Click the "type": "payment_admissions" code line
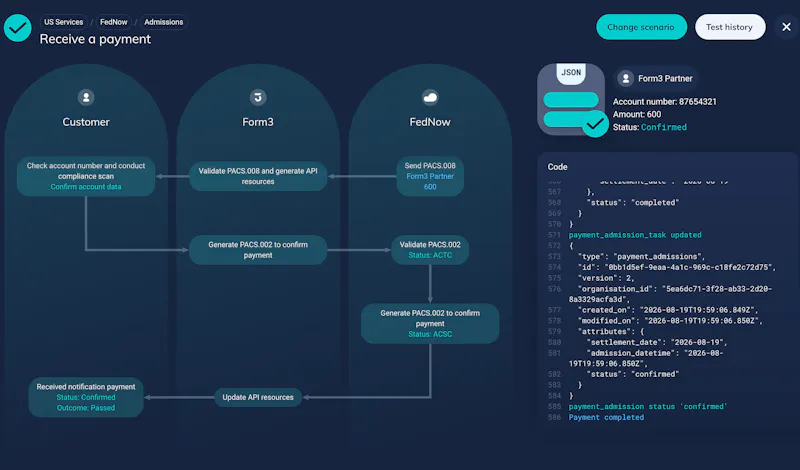 click(x=641, y=256)
